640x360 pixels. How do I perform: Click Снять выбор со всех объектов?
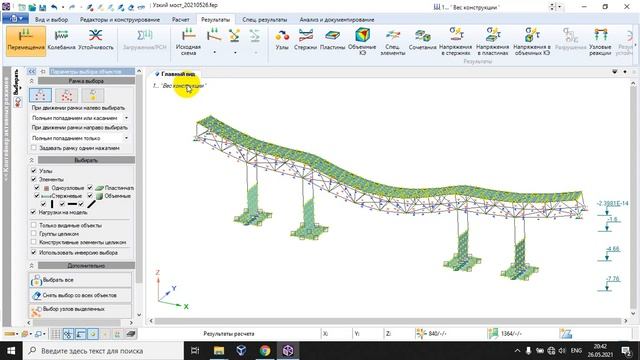coord(80,295)
